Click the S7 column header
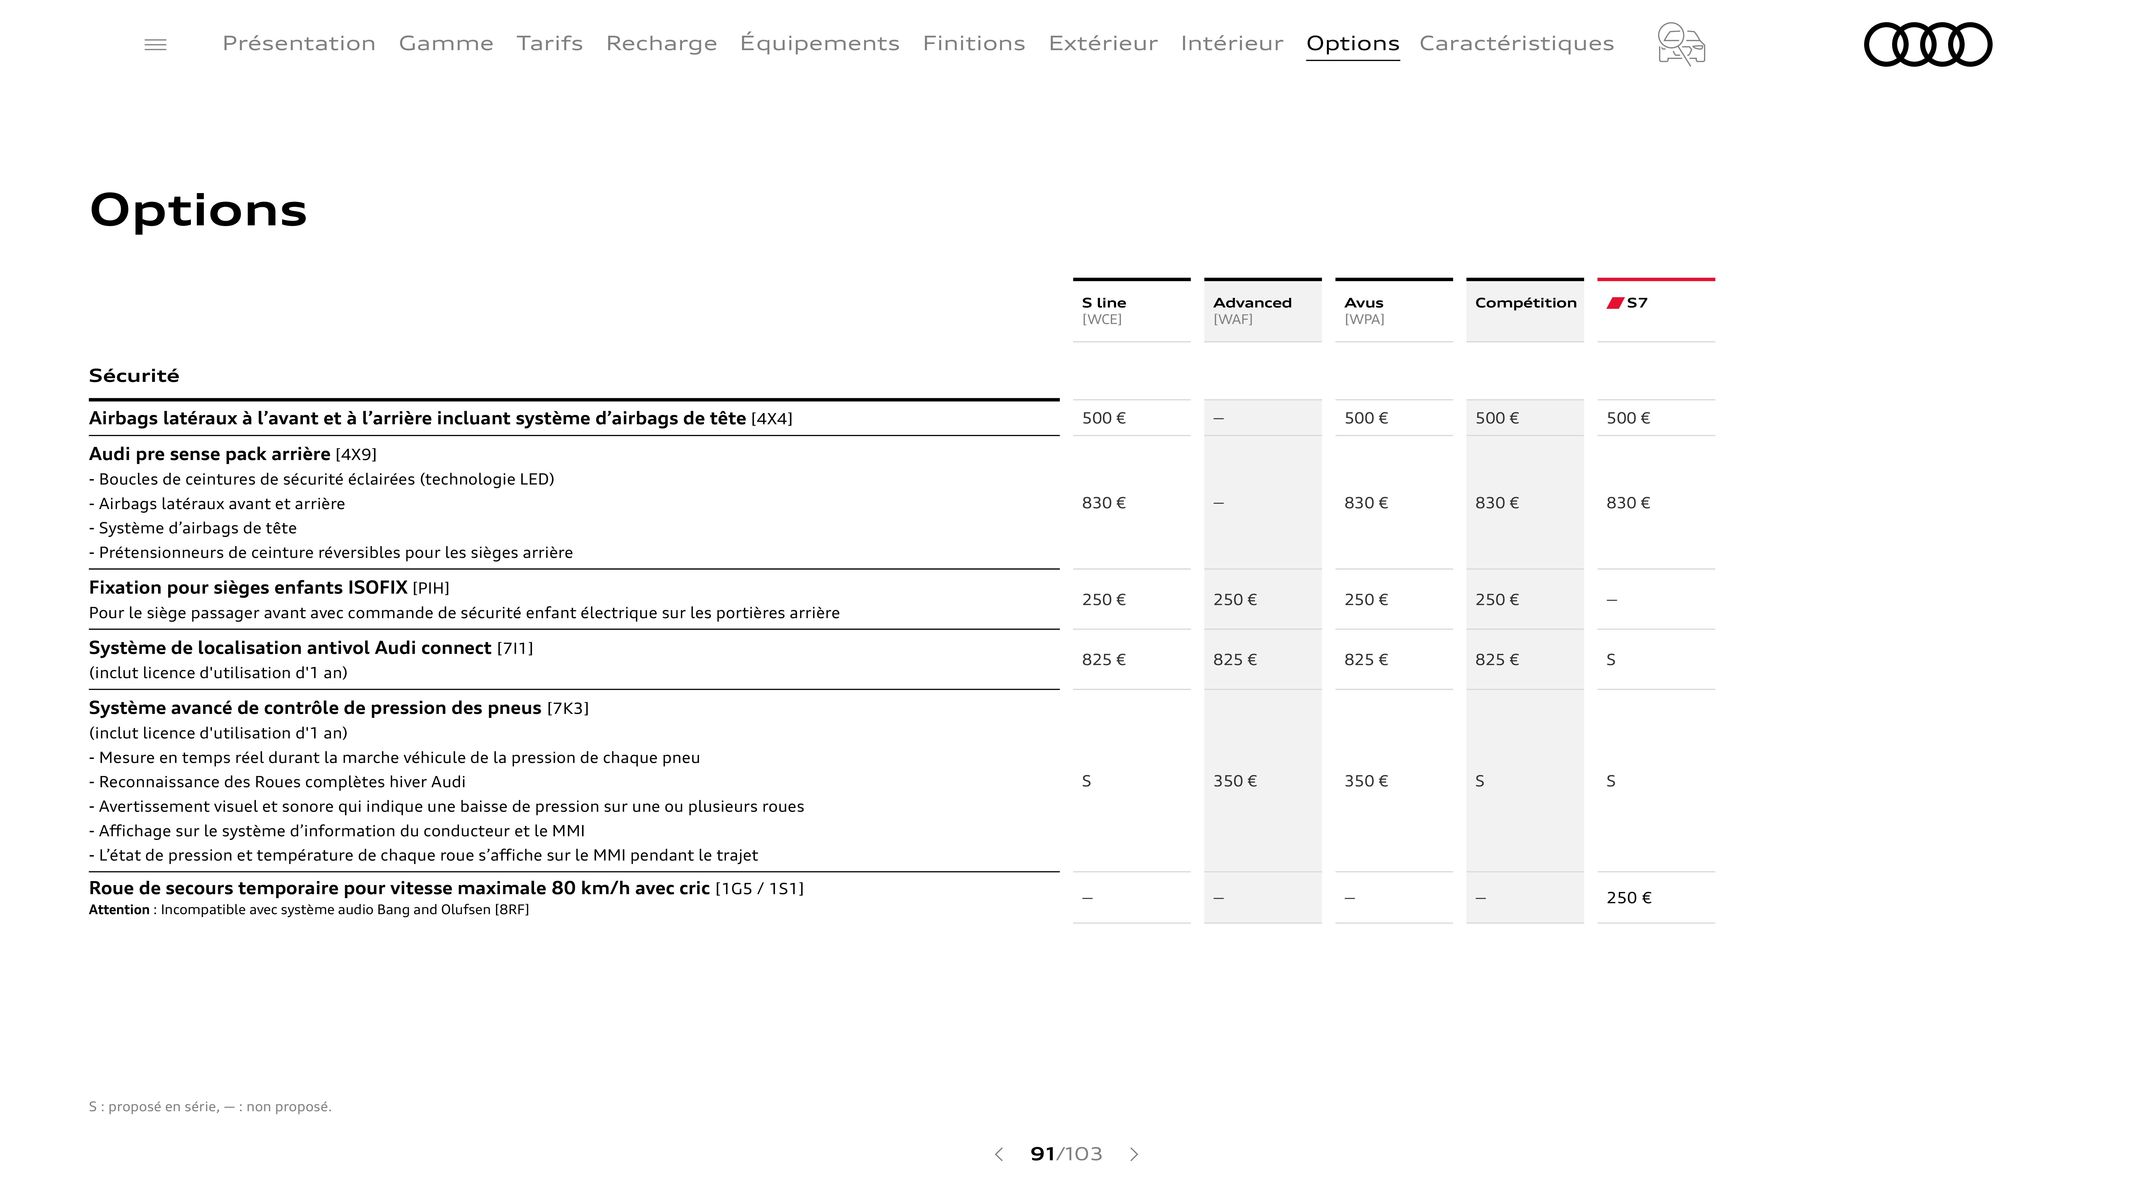 click(x=1656, y=310)
